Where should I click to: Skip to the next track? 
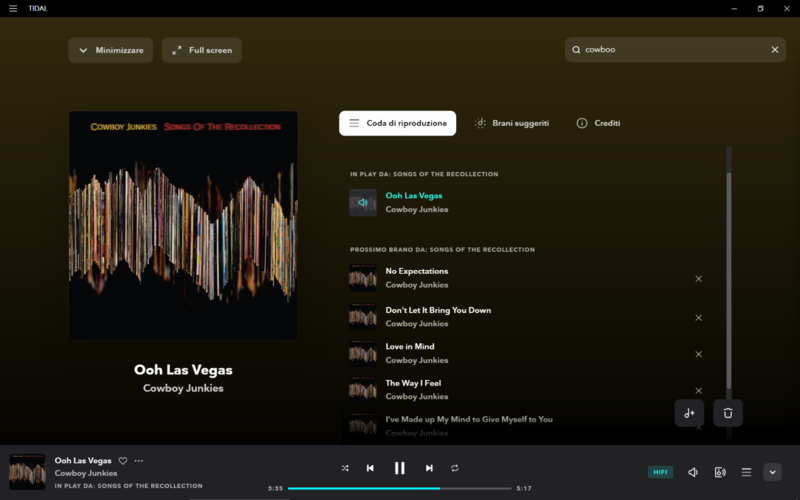[429, 468]
